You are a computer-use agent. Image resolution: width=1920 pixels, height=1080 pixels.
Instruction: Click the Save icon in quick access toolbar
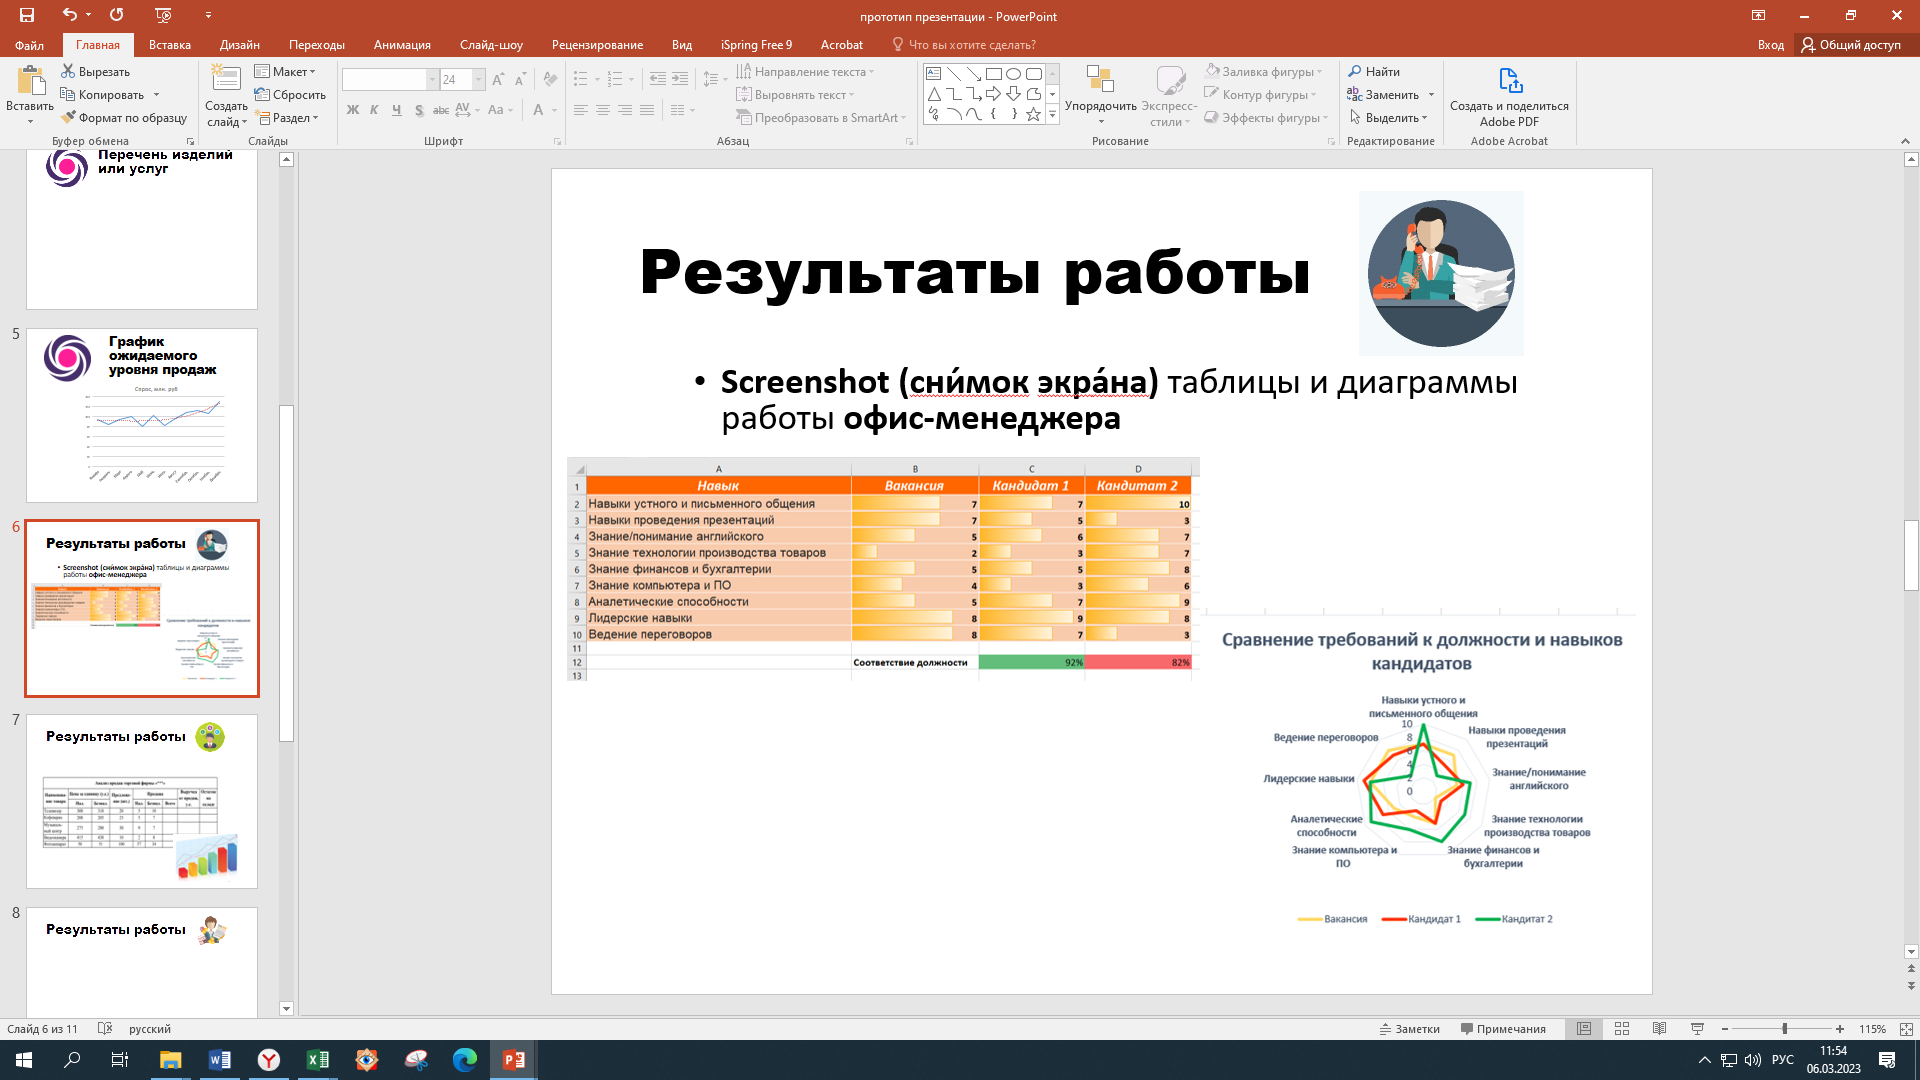[x=27, y=15]
